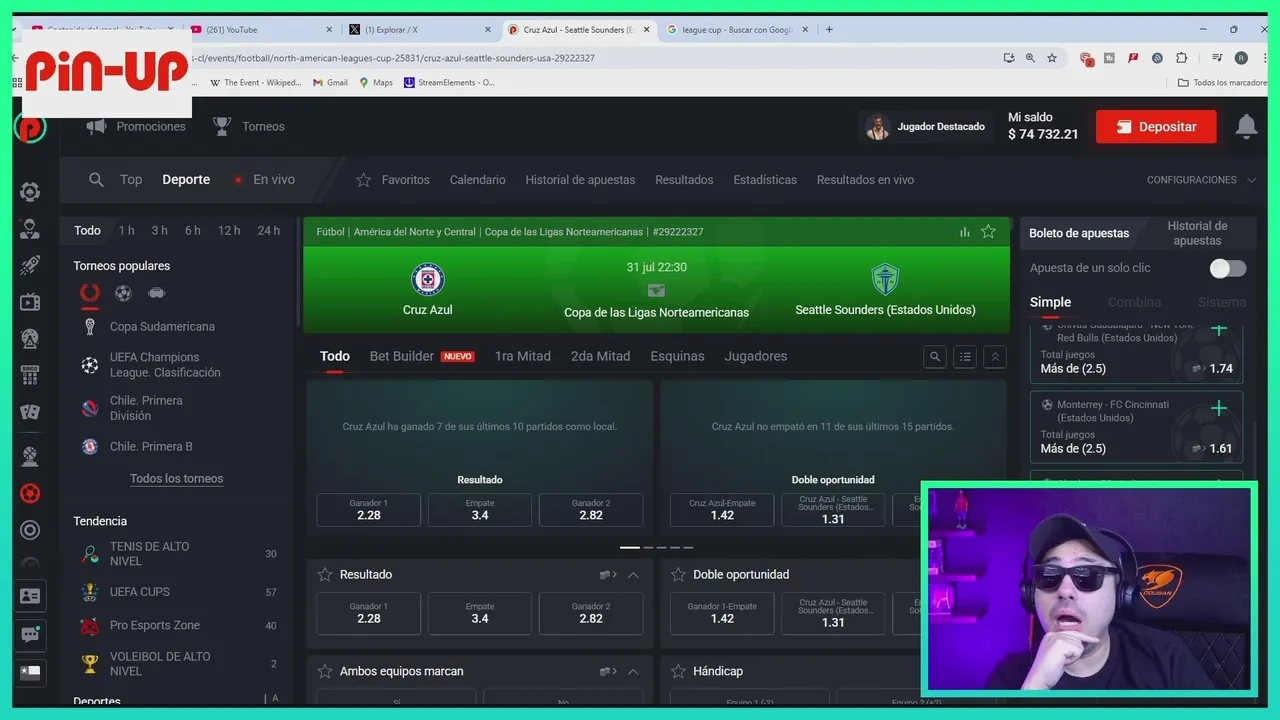
Task: Open the live dealer icon in sidebar
Action: [30, 229]
